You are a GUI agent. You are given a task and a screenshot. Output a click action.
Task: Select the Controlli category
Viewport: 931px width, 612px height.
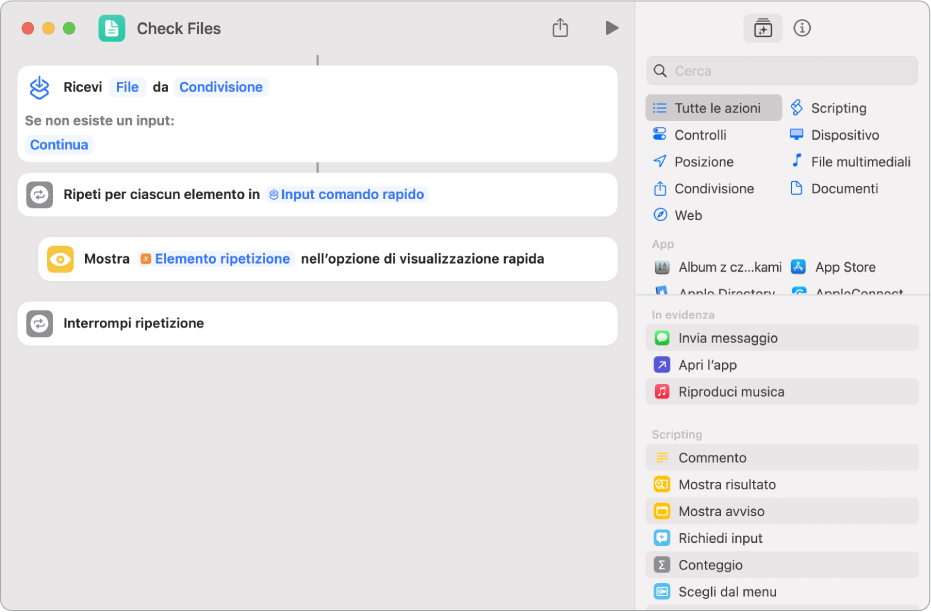click(689, 135)
